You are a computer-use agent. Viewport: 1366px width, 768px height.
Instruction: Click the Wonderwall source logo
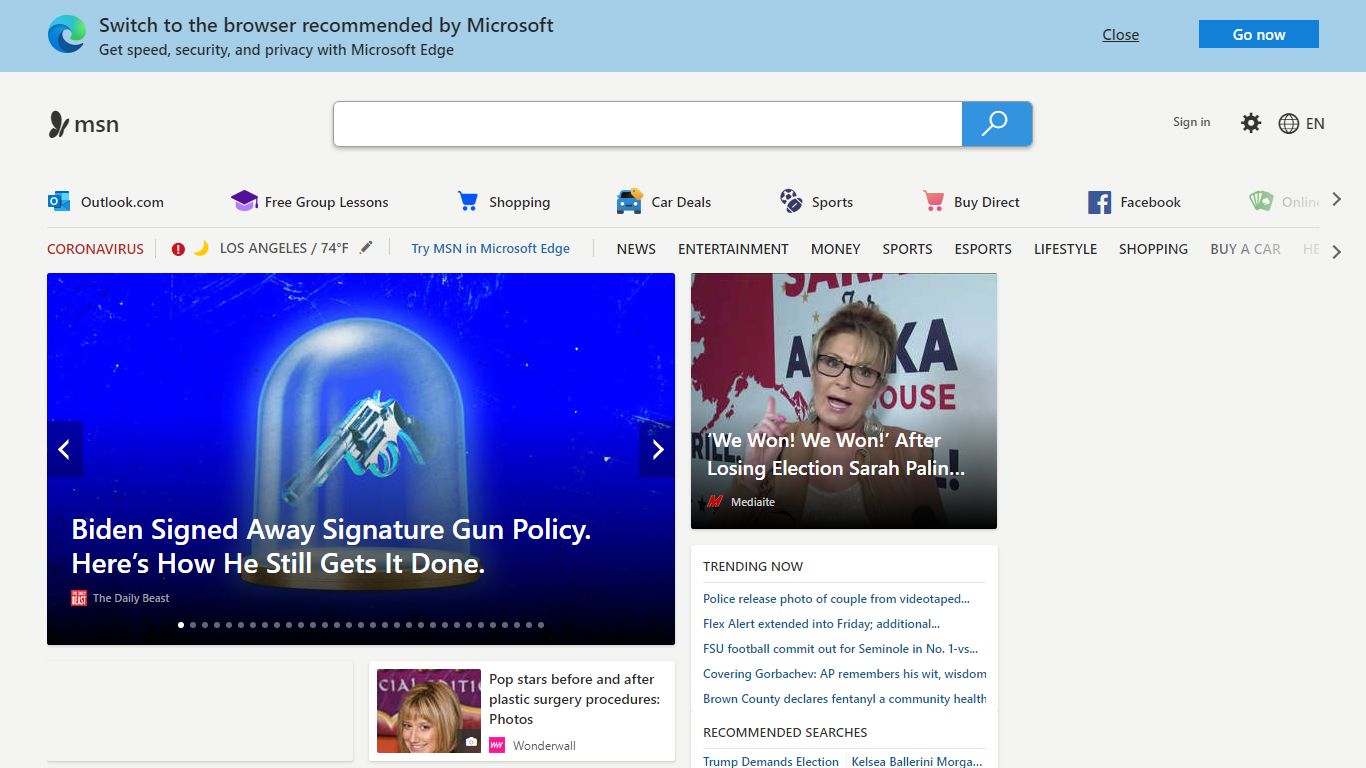497,745
